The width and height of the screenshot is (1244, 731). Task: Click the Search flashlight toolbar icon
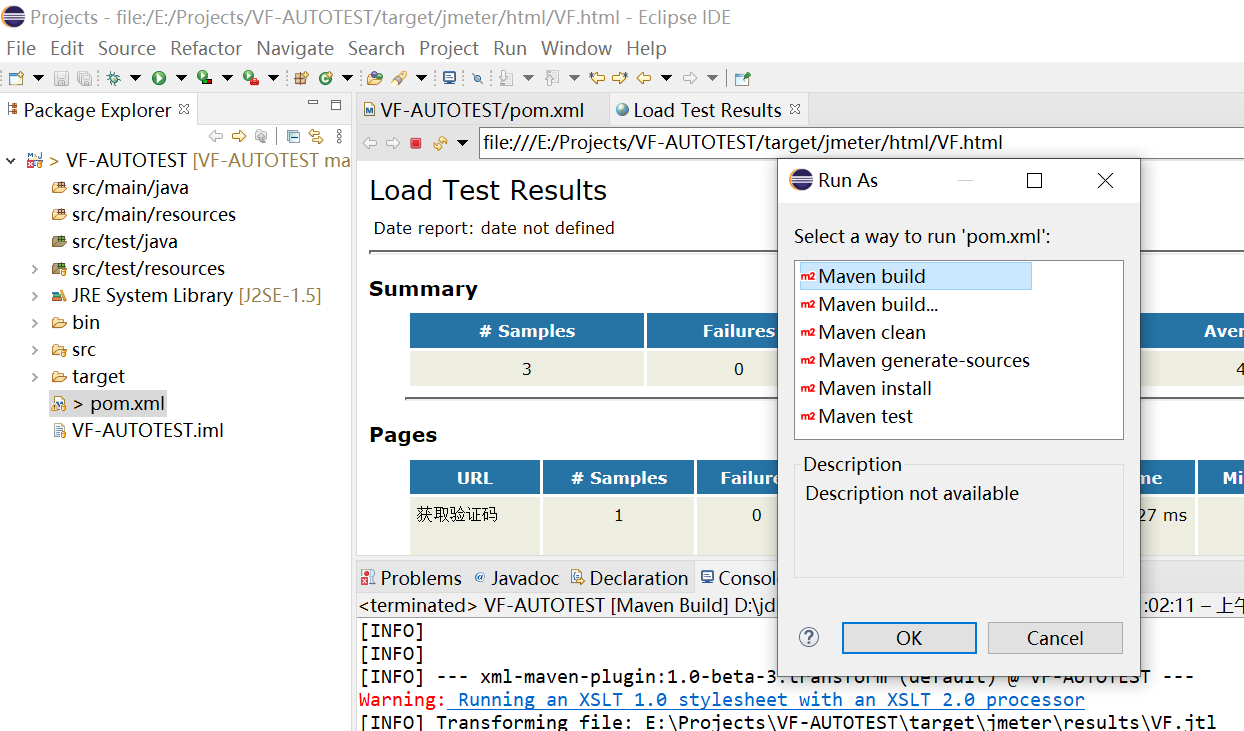399,78
